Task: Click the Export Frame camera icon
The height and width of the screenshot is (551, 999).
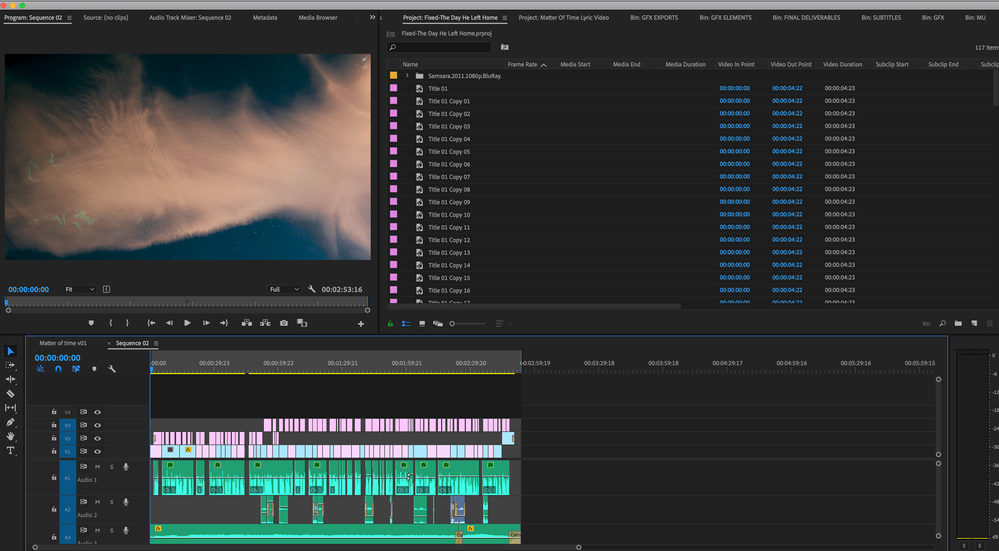Action: click(x=284, y=323)
